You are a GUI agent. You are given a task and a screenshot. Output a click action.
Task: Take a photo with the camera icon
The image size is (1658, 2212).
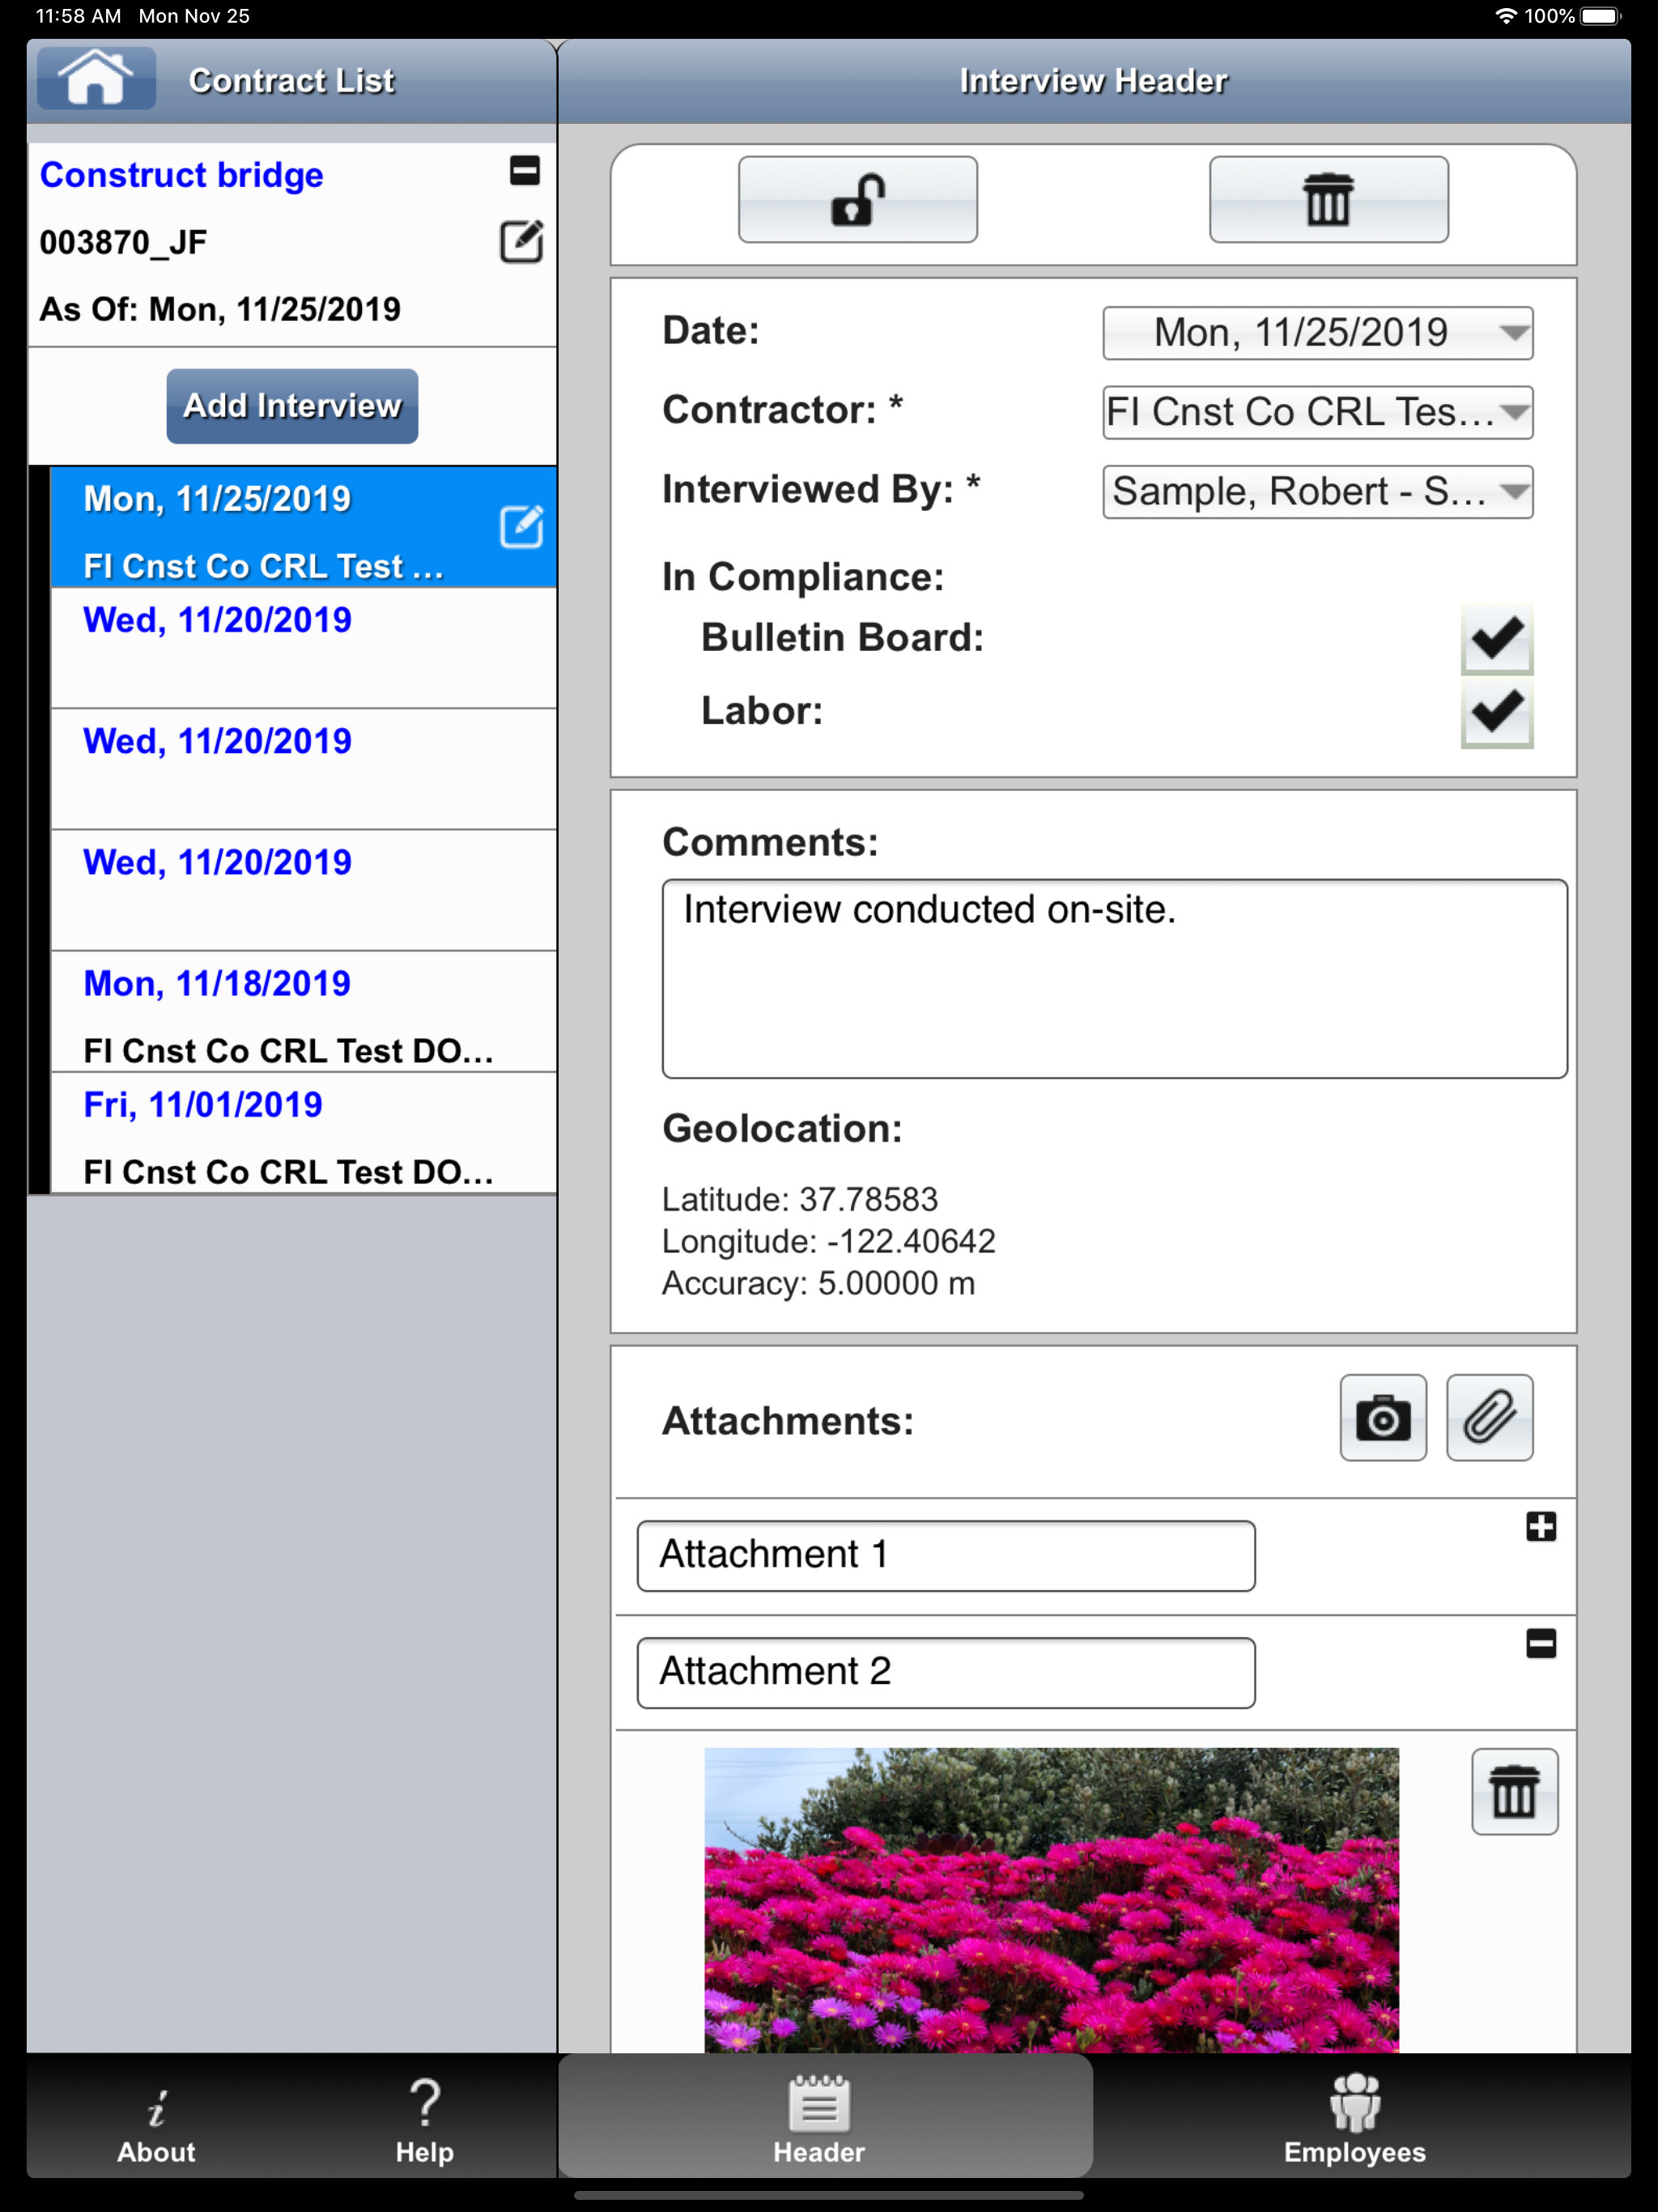tap(1383, 1418)
